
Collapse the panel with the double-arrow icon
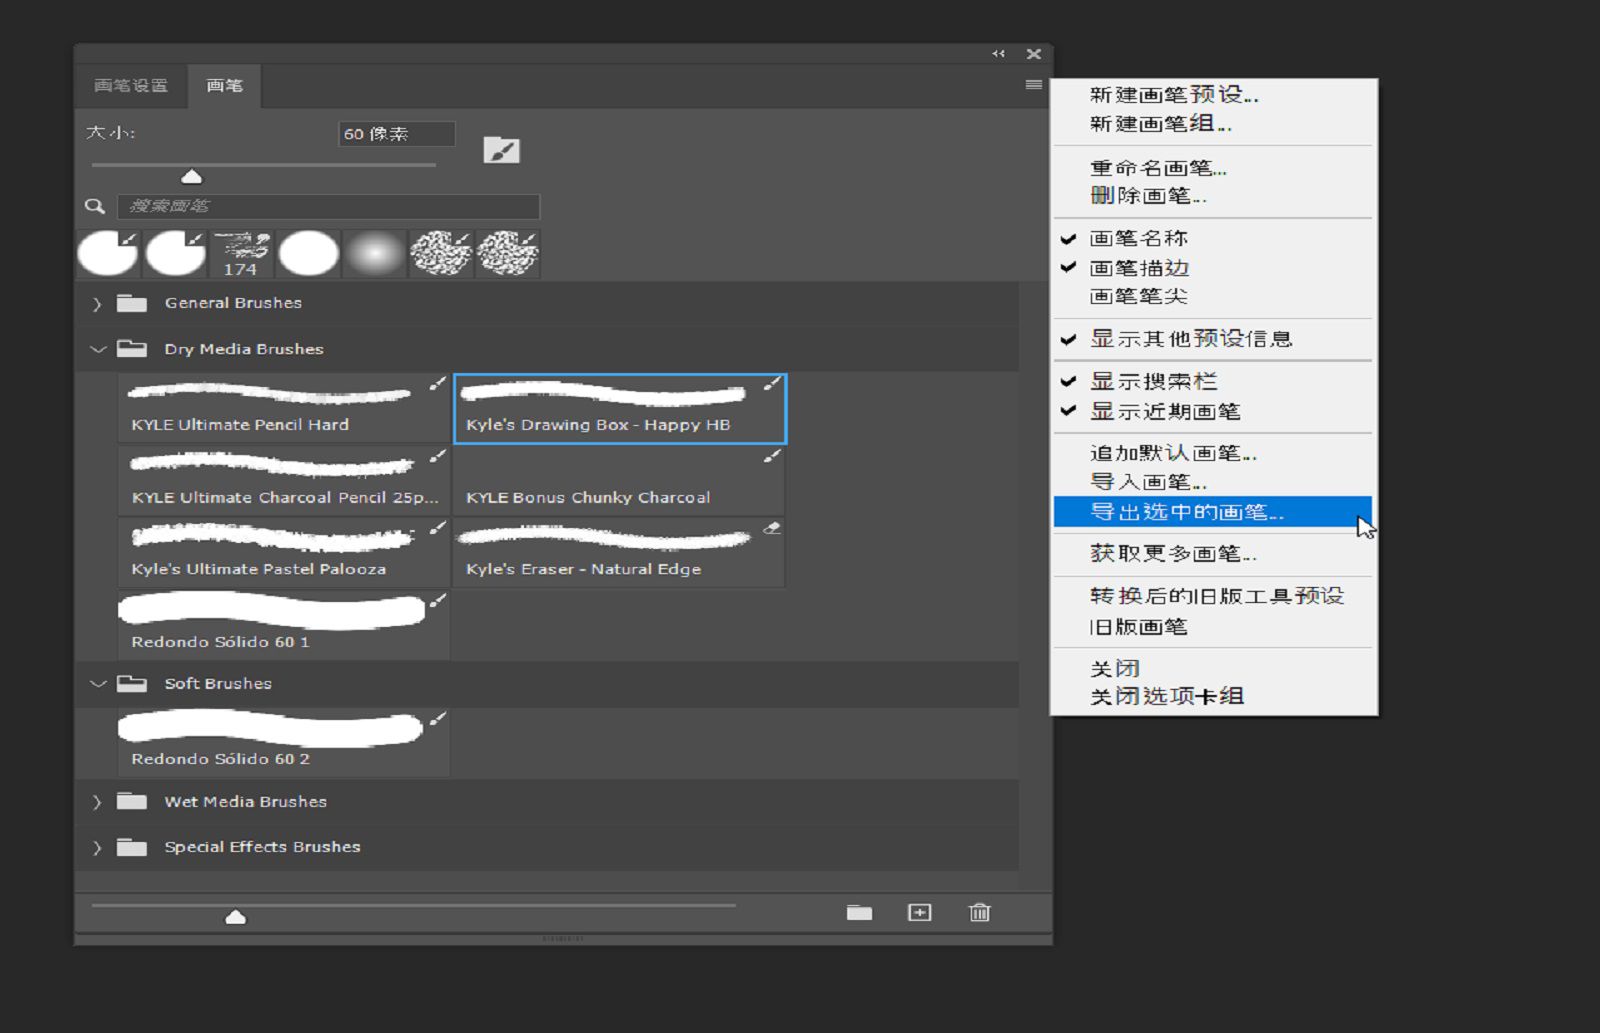click(x=997, y=54)
